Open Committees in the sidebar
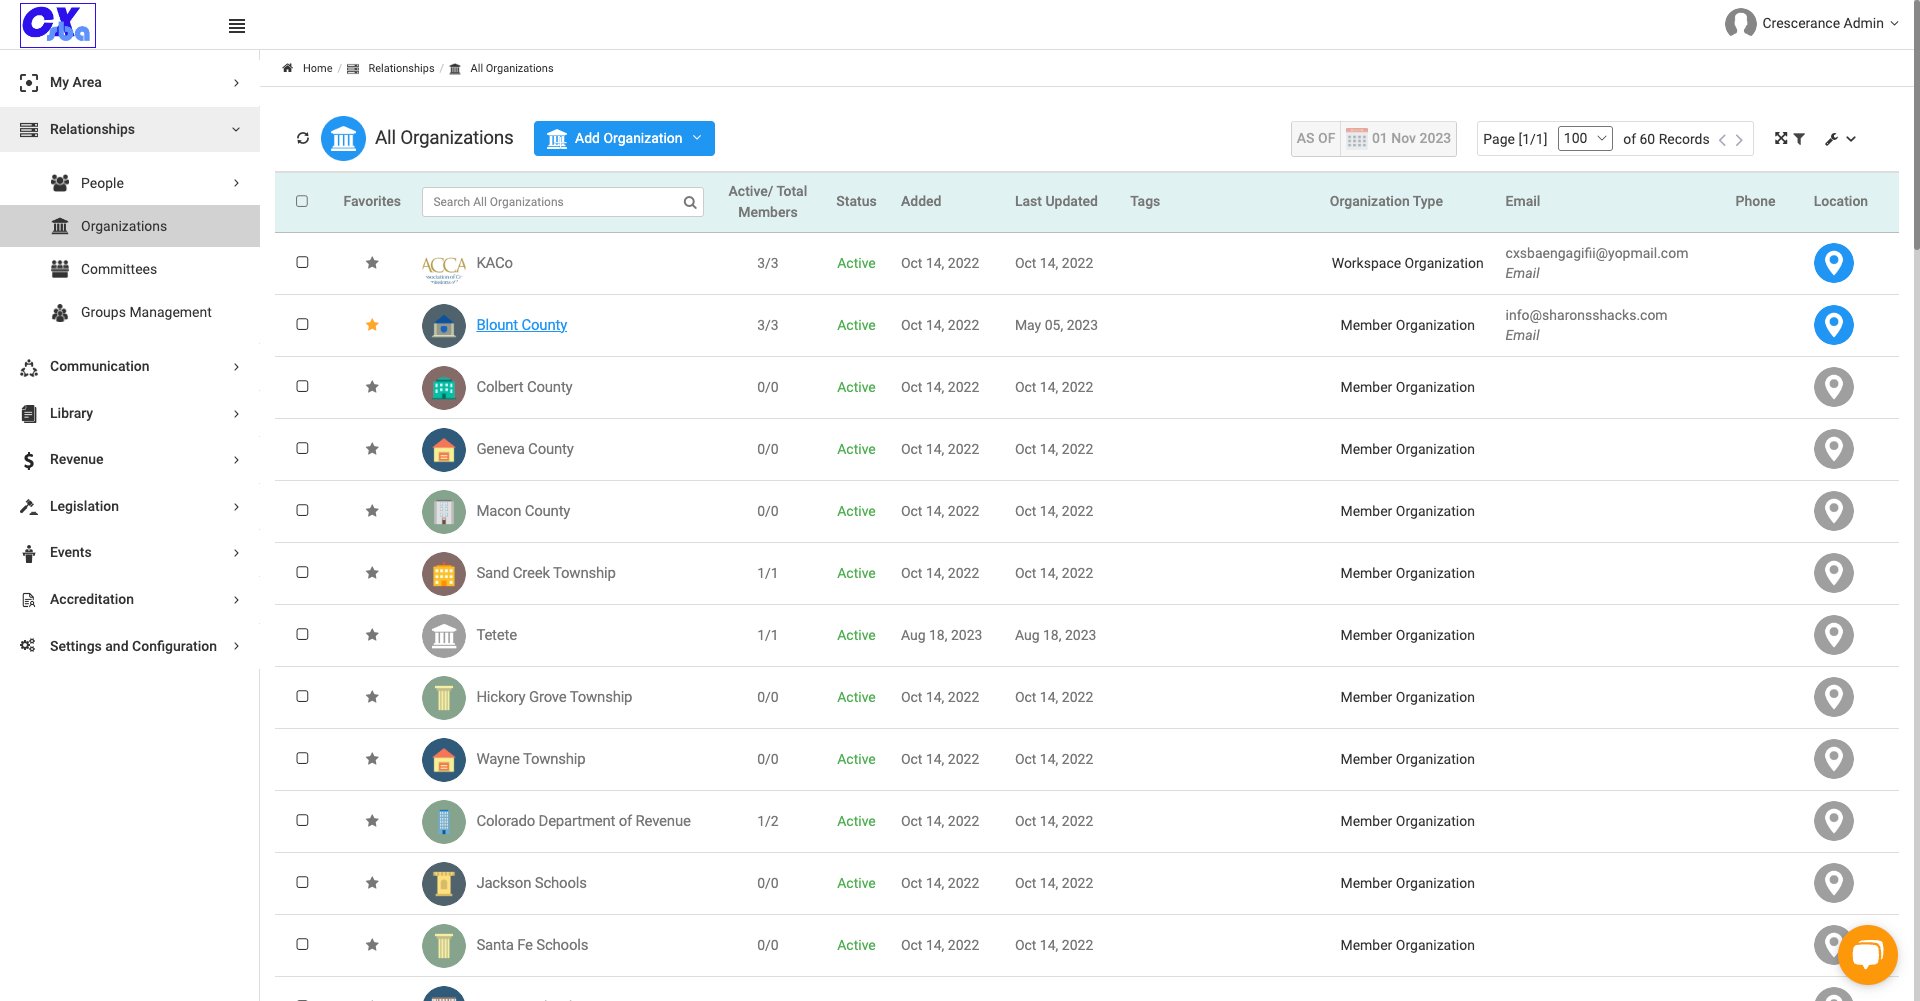The width and height of the screenshot is (1920, 1001). click(x=119, y=269)
